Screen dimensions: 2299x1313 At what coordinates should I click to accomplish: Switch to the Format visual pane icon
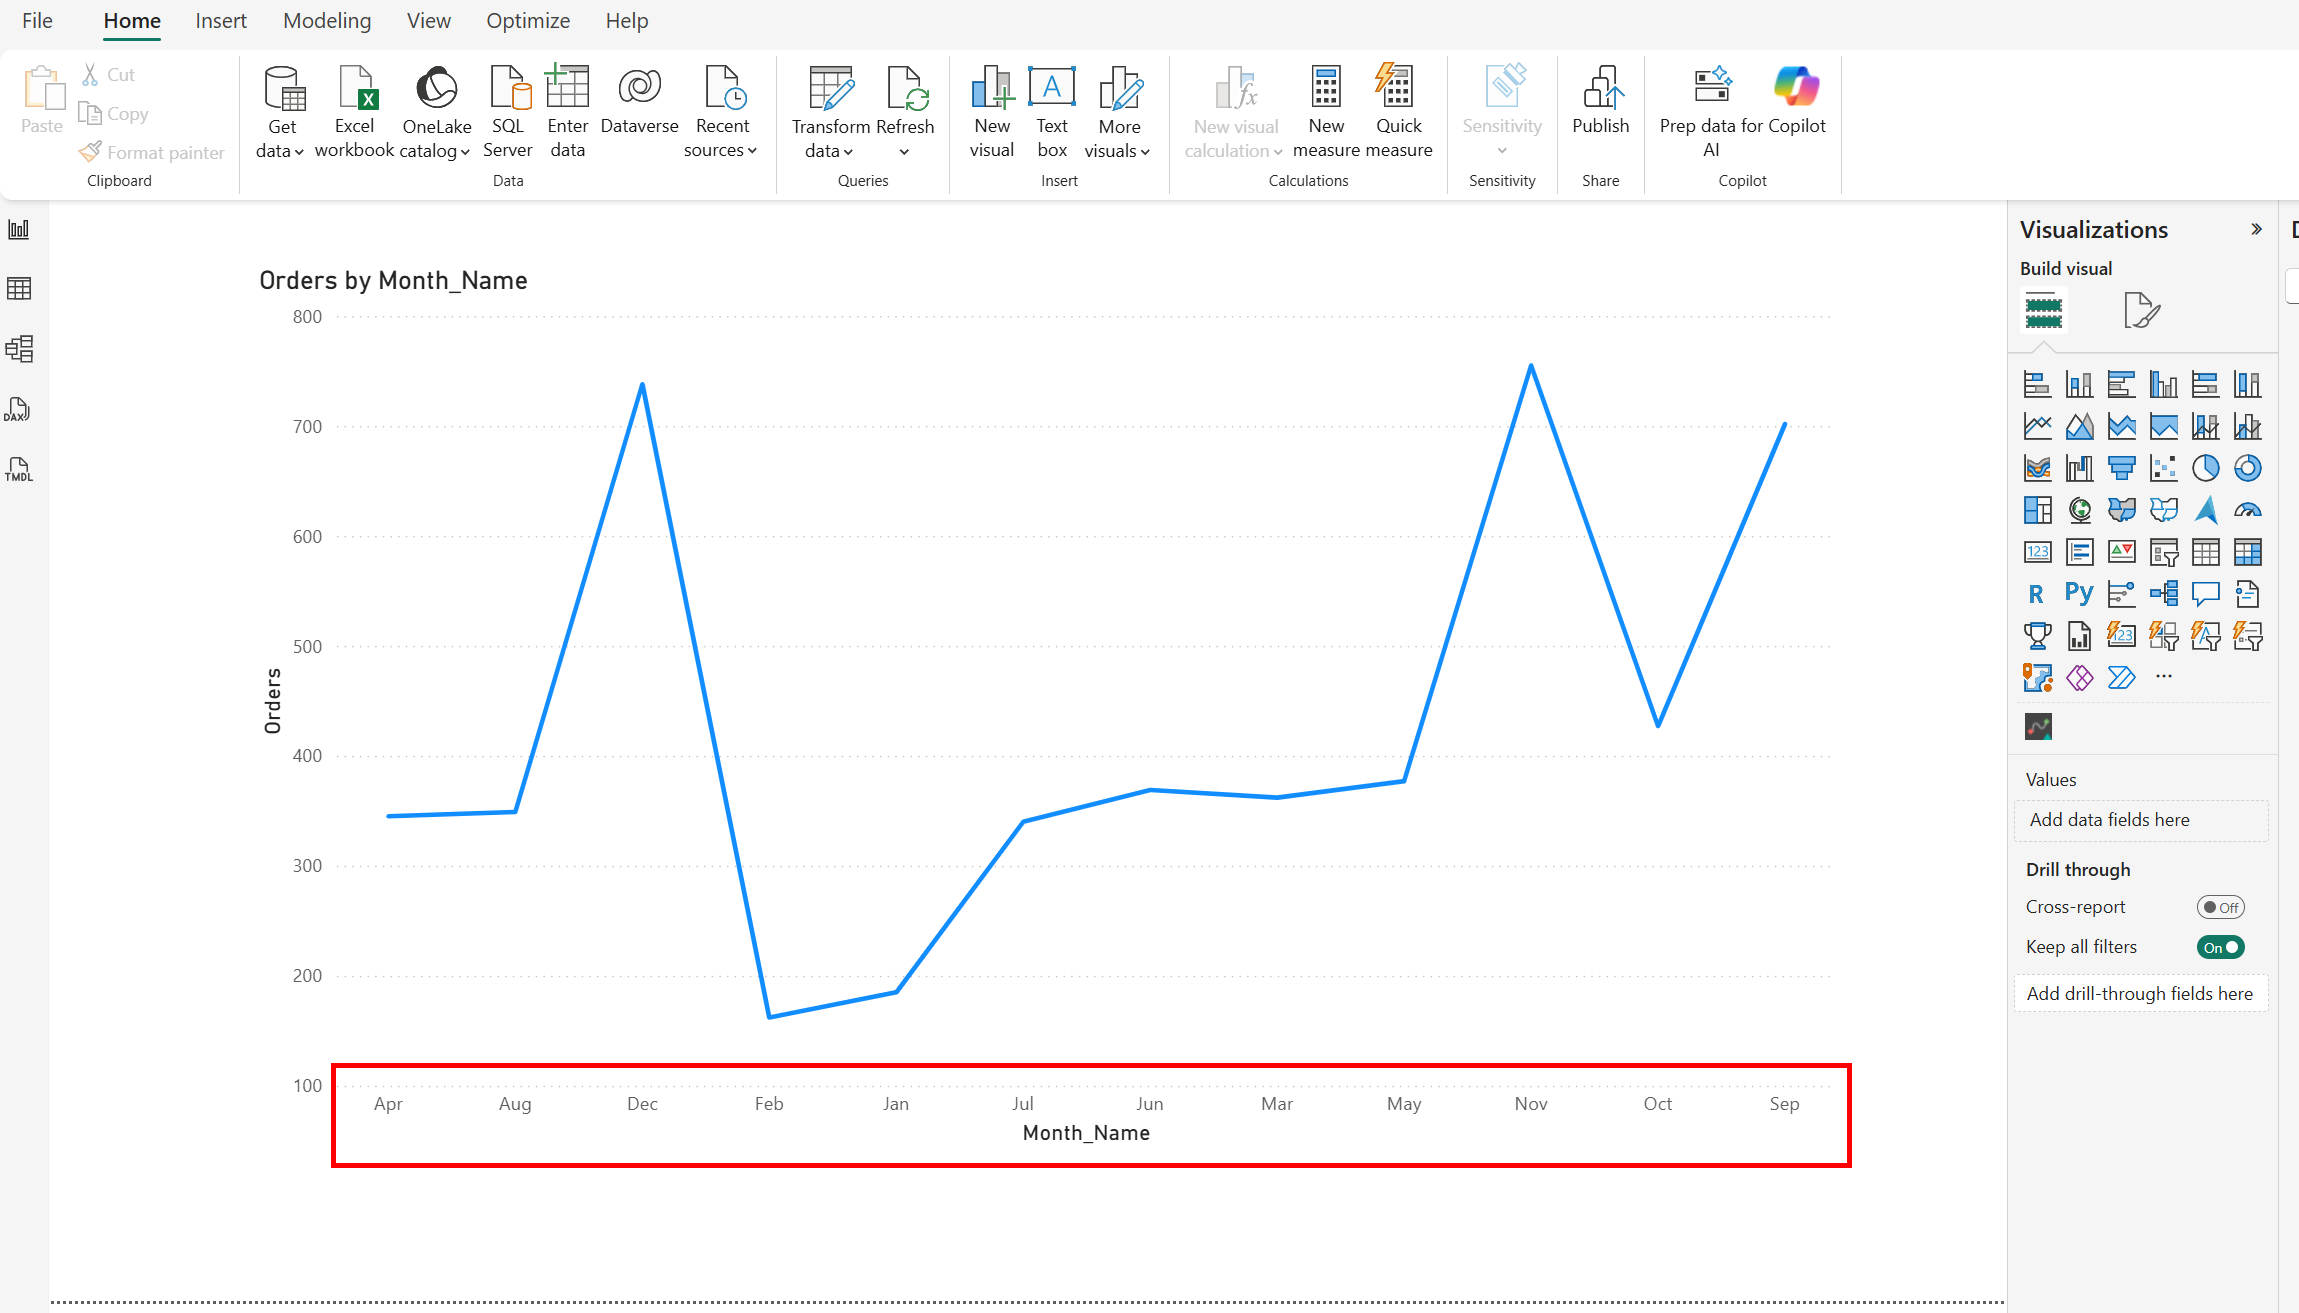point(2141,311)
